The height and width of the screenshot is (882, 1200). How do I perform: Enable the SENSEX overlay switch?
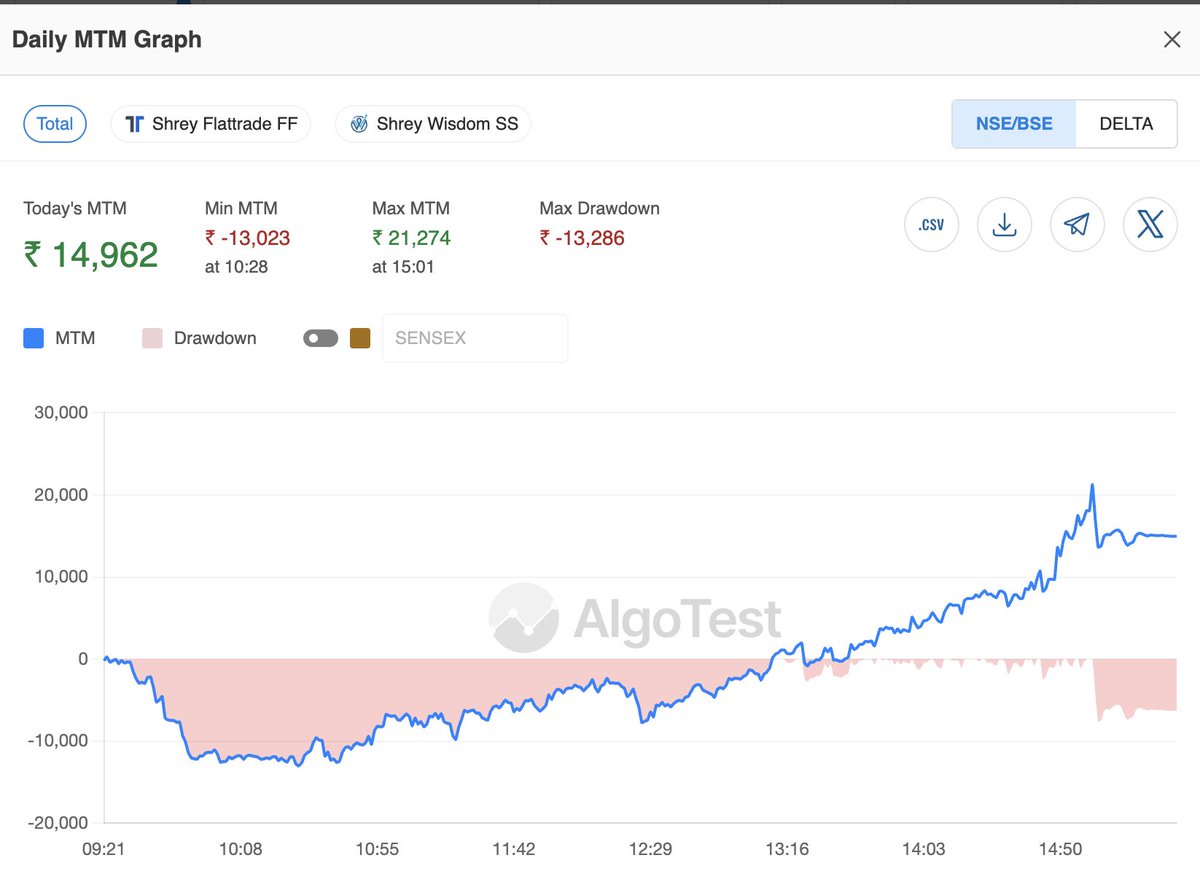(x=321, y=338)
